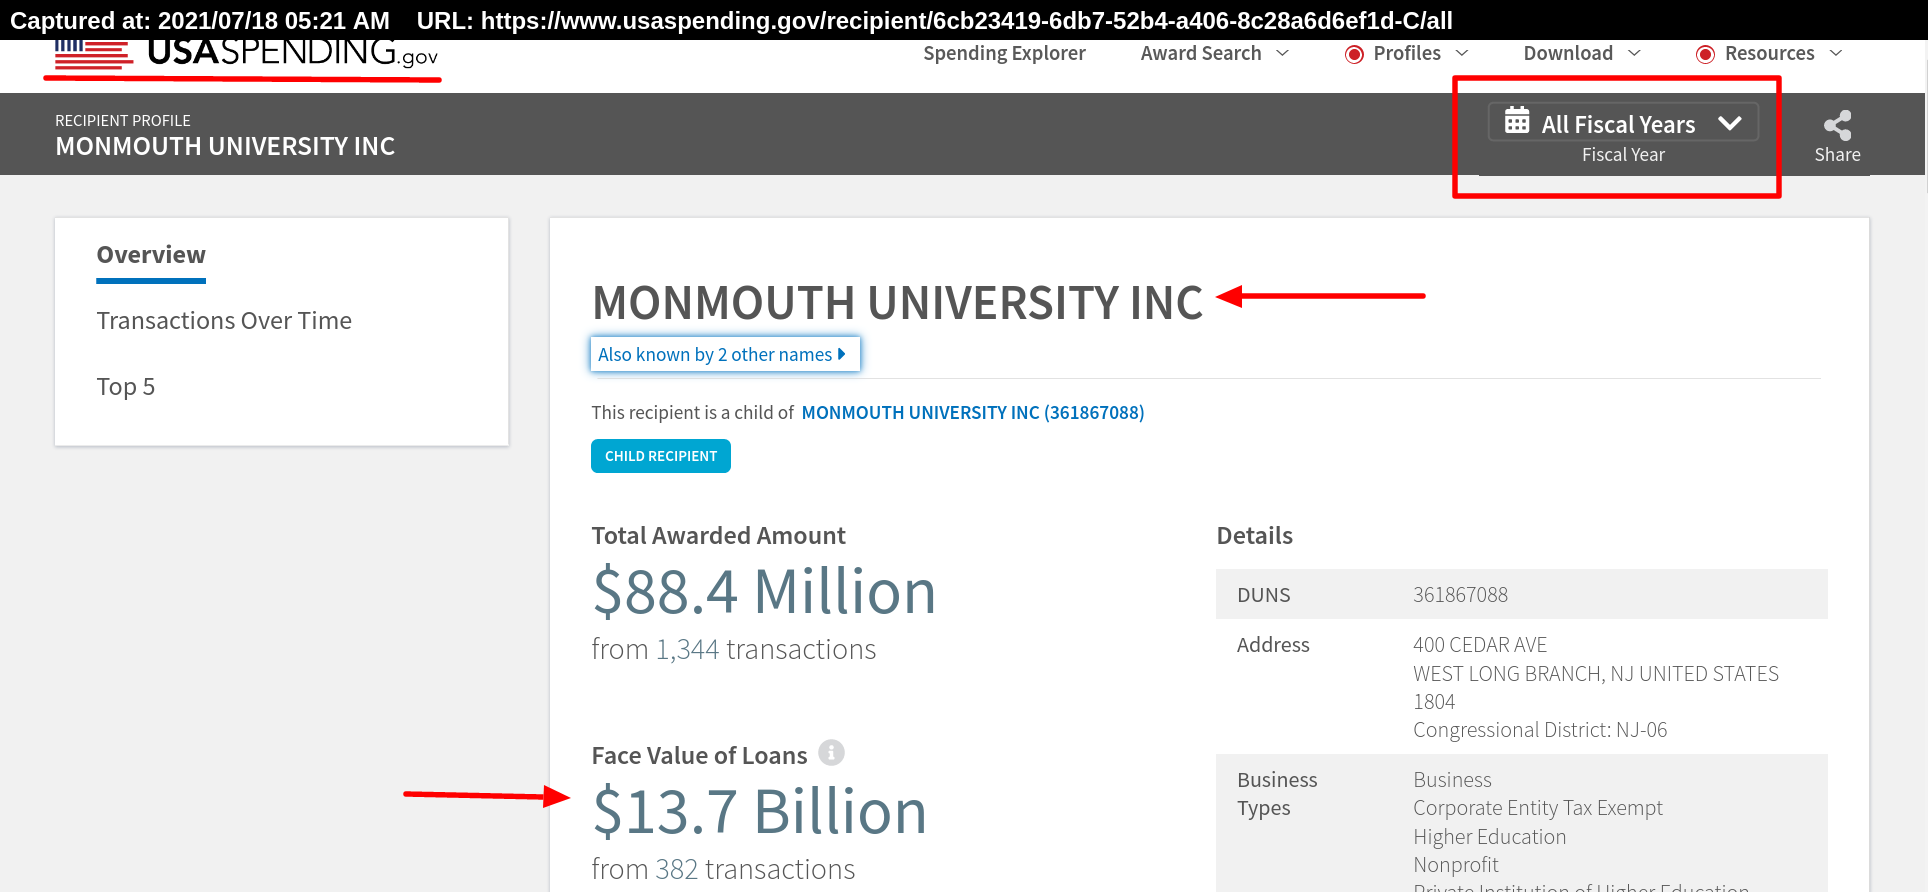The width and height of the screenshot is (1928, 892).
Task: Click the address line 400 CEDAR AVE
Action: pyautogui.click(x=1480, y=645)
